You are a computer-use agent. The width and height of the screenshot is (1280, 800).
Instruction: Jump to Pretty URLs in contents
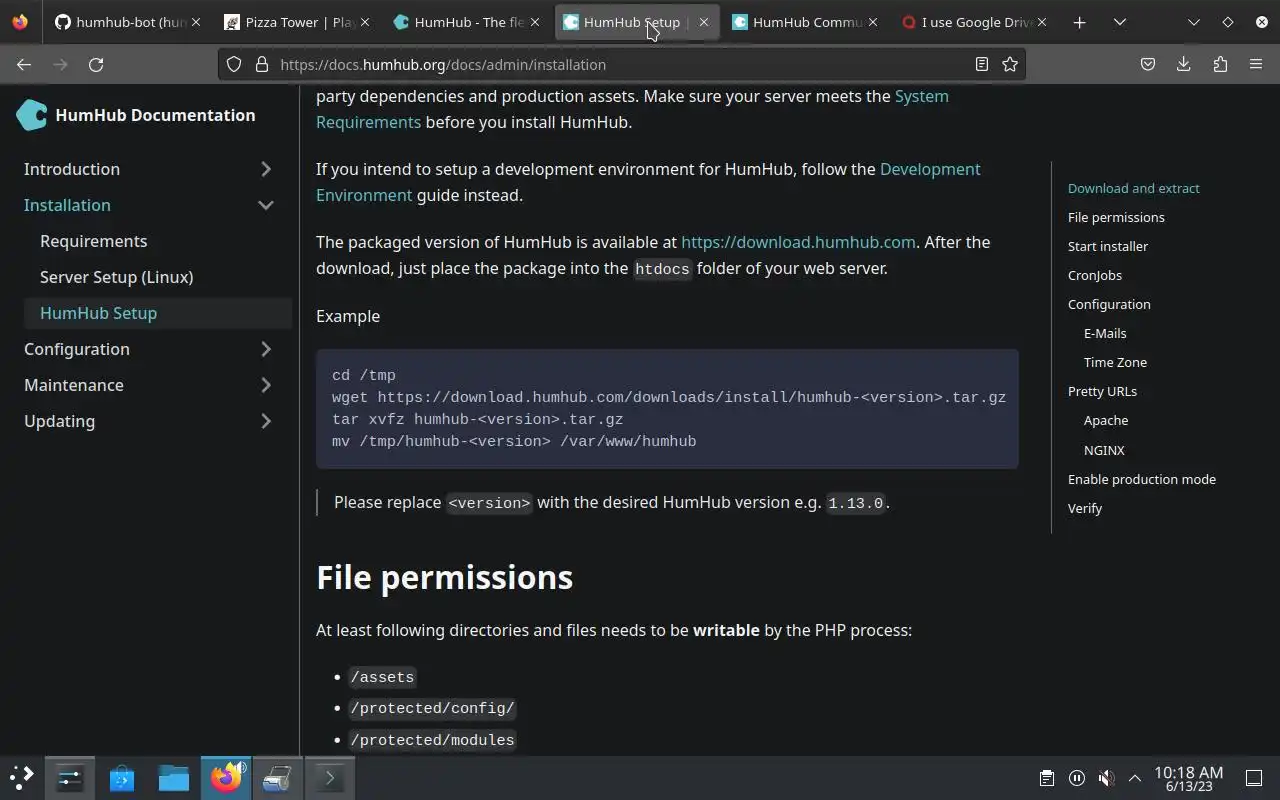1102,391
